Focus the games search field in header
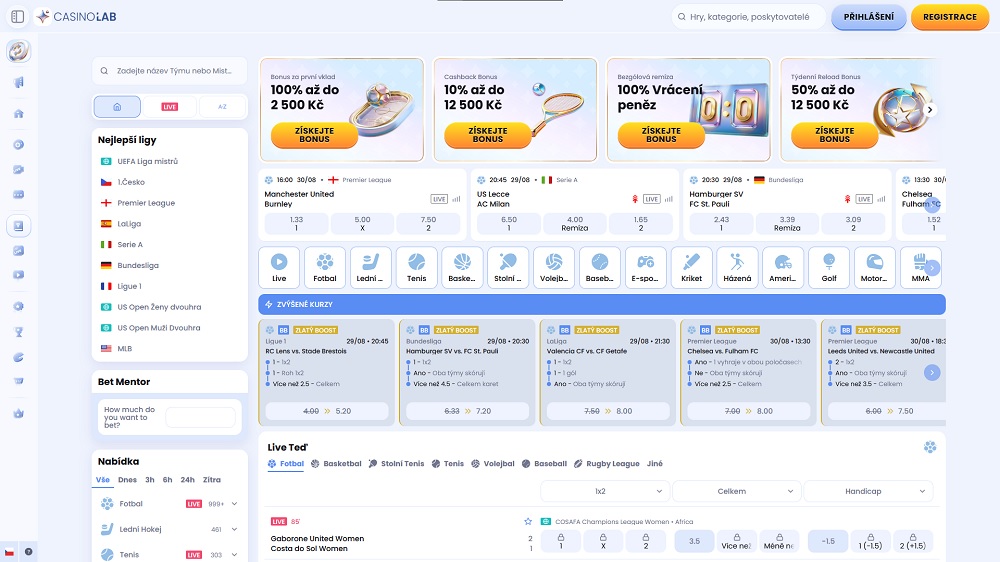 point(749,17)
